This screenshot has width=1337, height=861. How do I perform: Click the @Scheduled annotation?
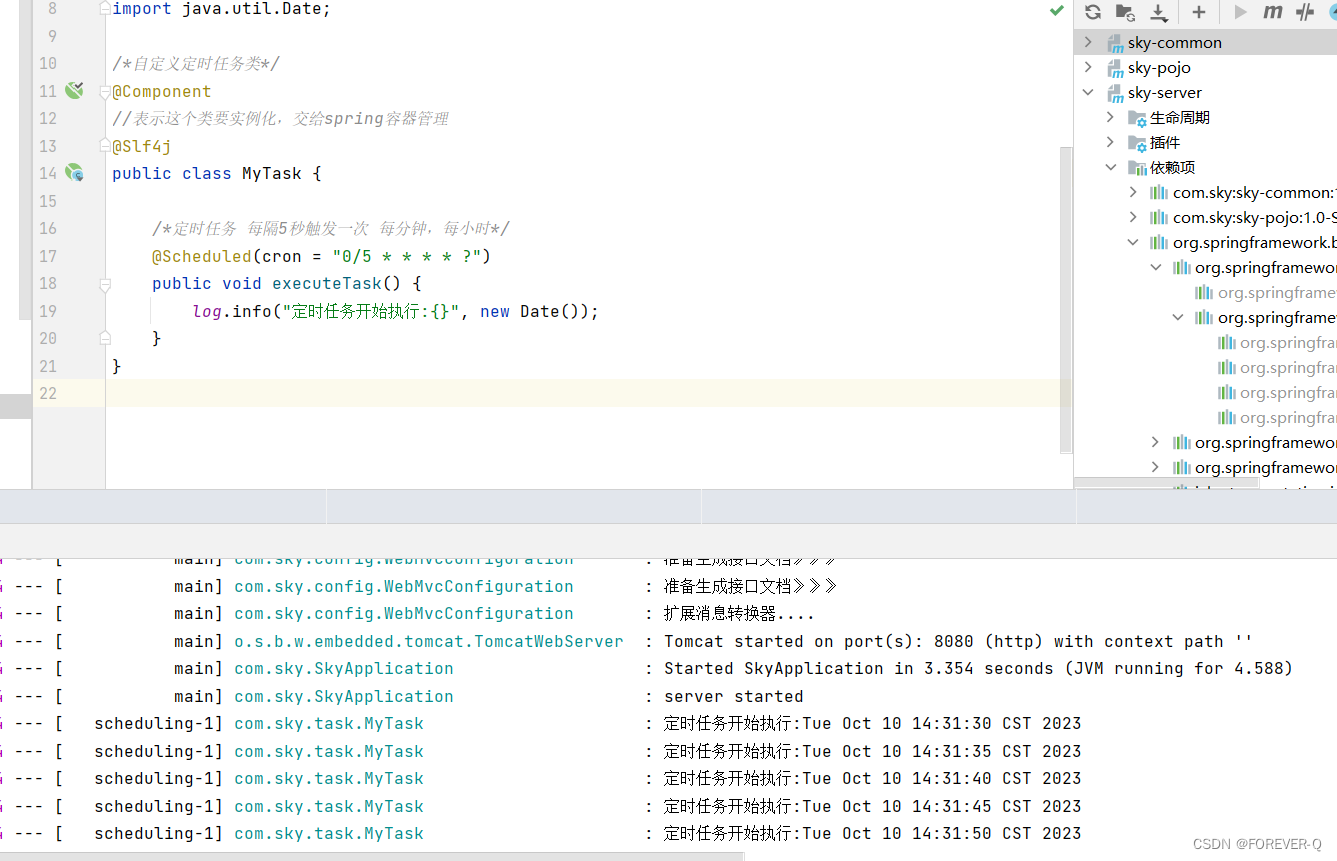(x=202, y=256)
